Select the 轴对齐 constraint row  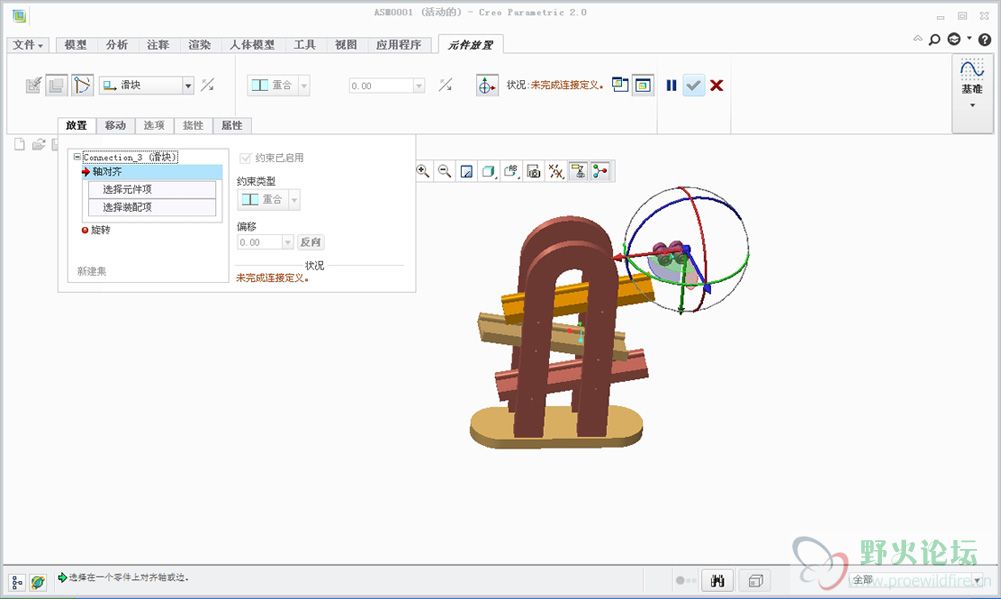[x=153, y=172]
